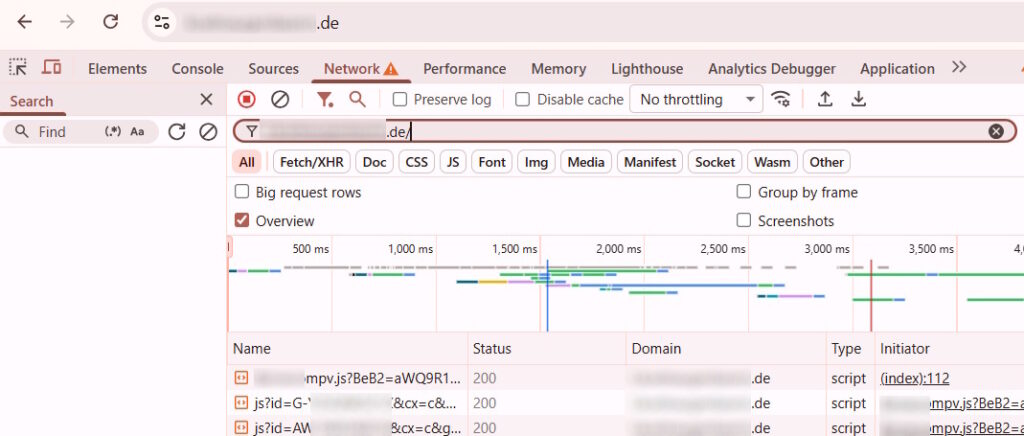Image resolution: width=1024 pixels, height=436 pixels.
Task: Switch to the Console tab
Action: click(197, 69)
